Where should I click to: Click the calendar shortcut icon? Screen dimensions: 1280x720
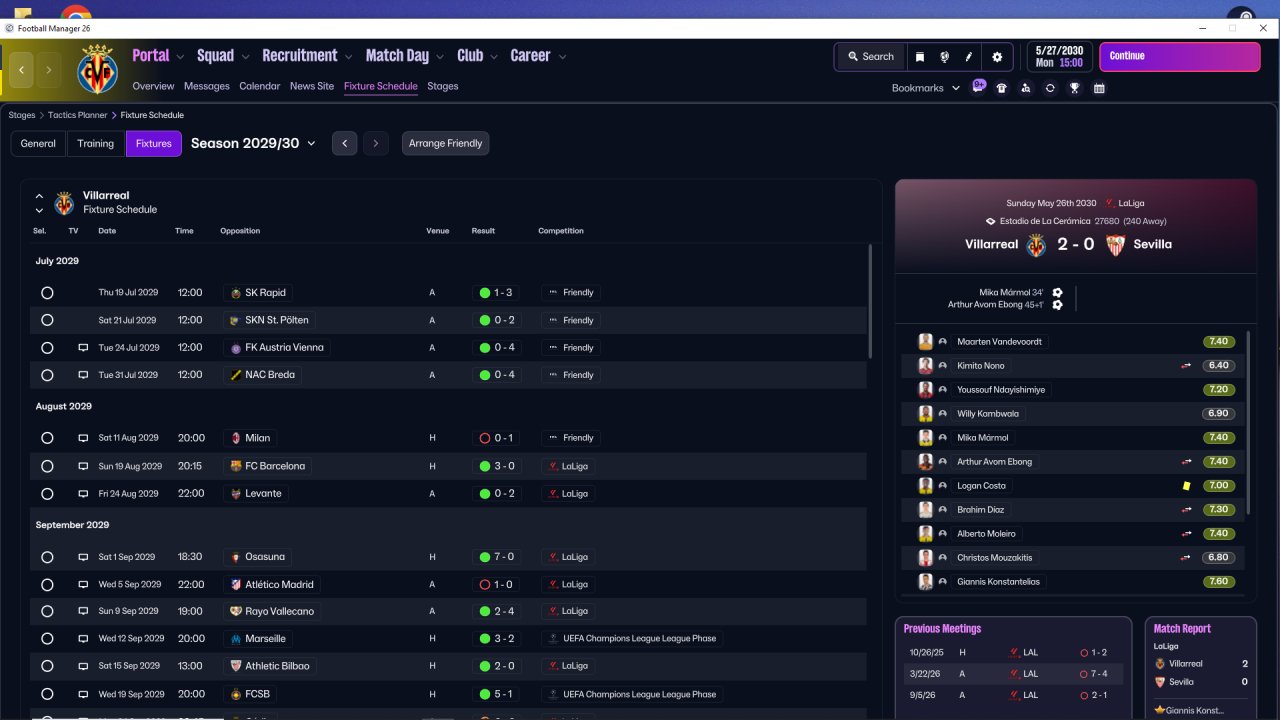(x=1099, y=88)
